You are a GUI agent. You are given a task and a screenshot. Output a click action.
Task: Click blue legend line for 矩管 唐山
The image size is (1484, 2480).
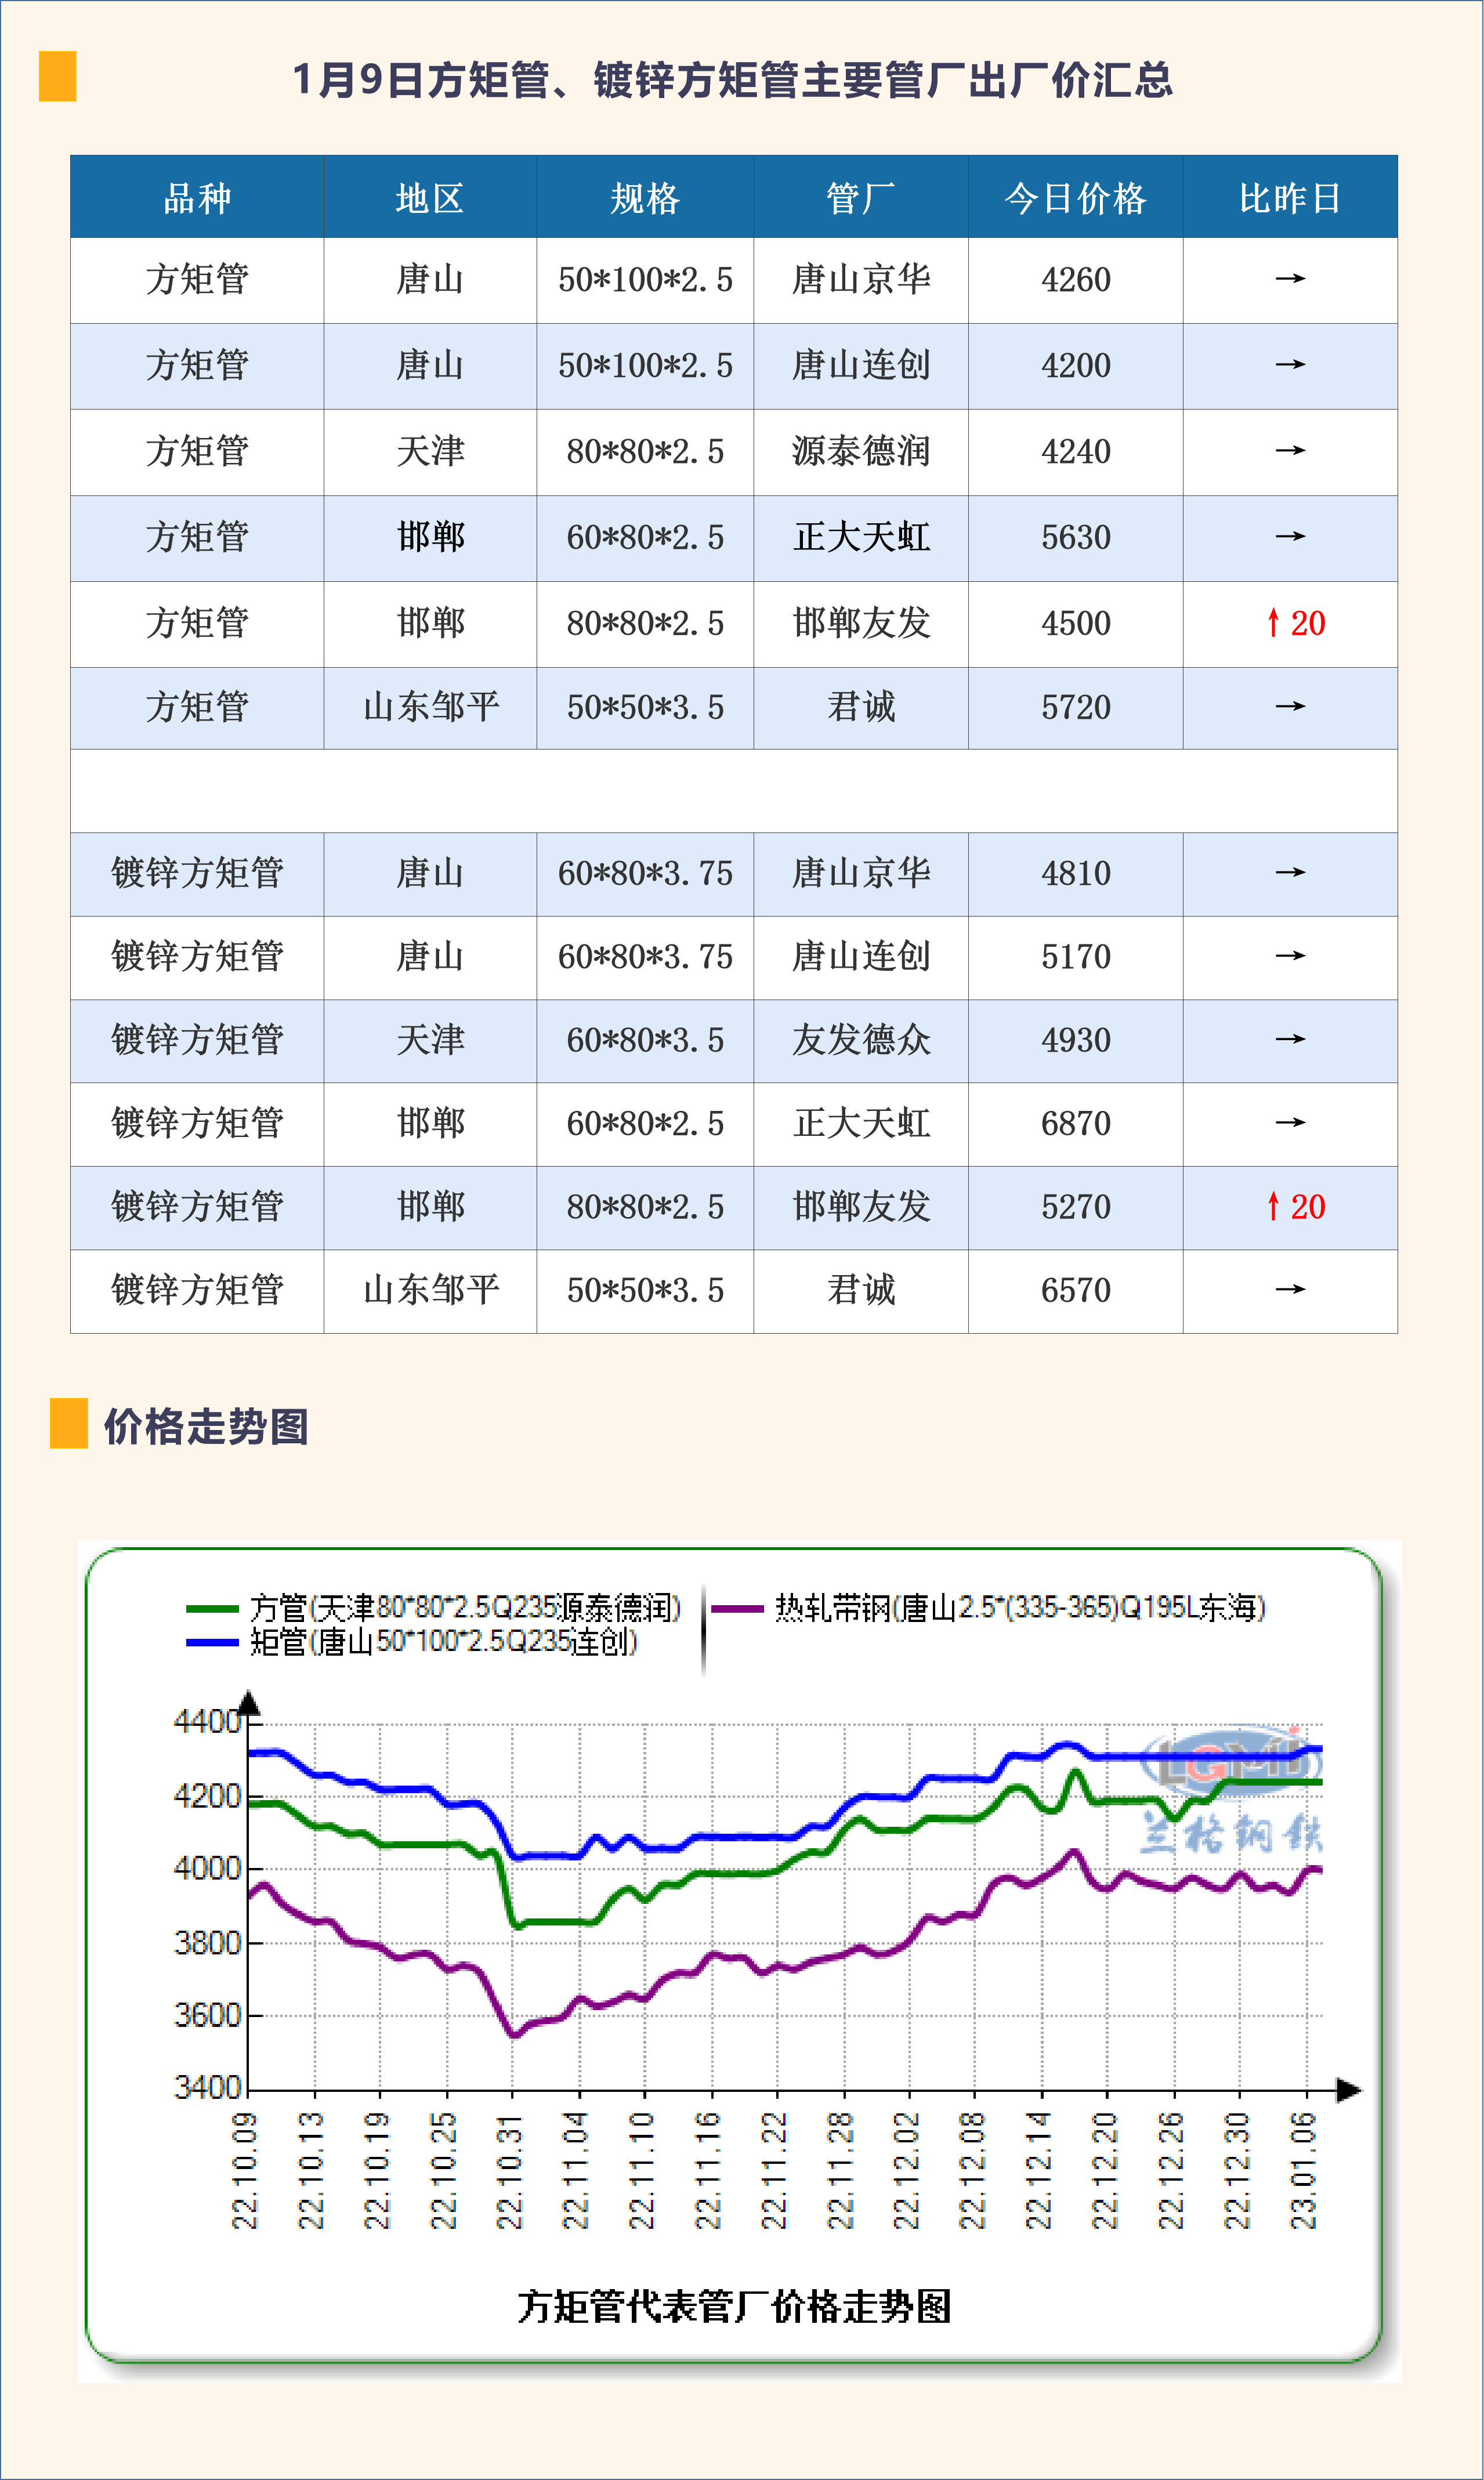pos(212,1642)
